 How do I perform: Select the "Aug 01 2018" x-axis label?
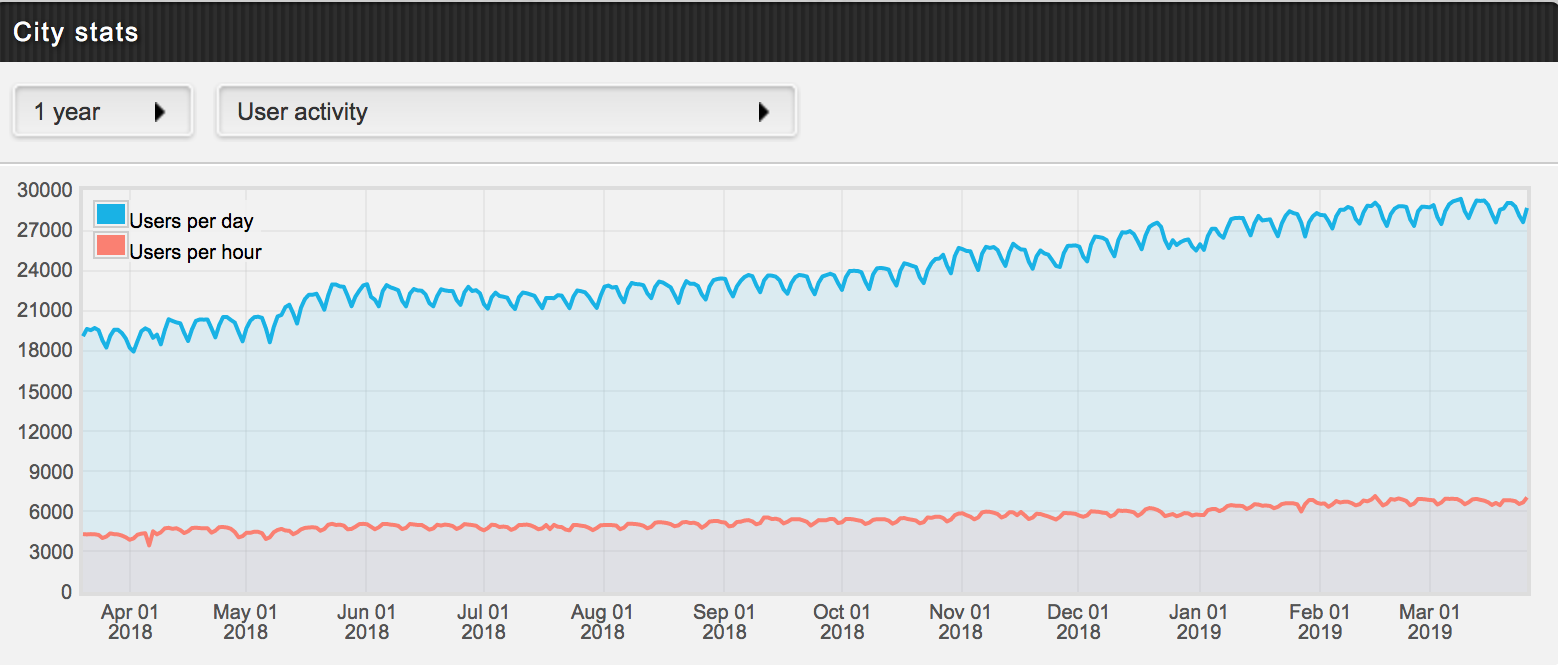point(603,621)
